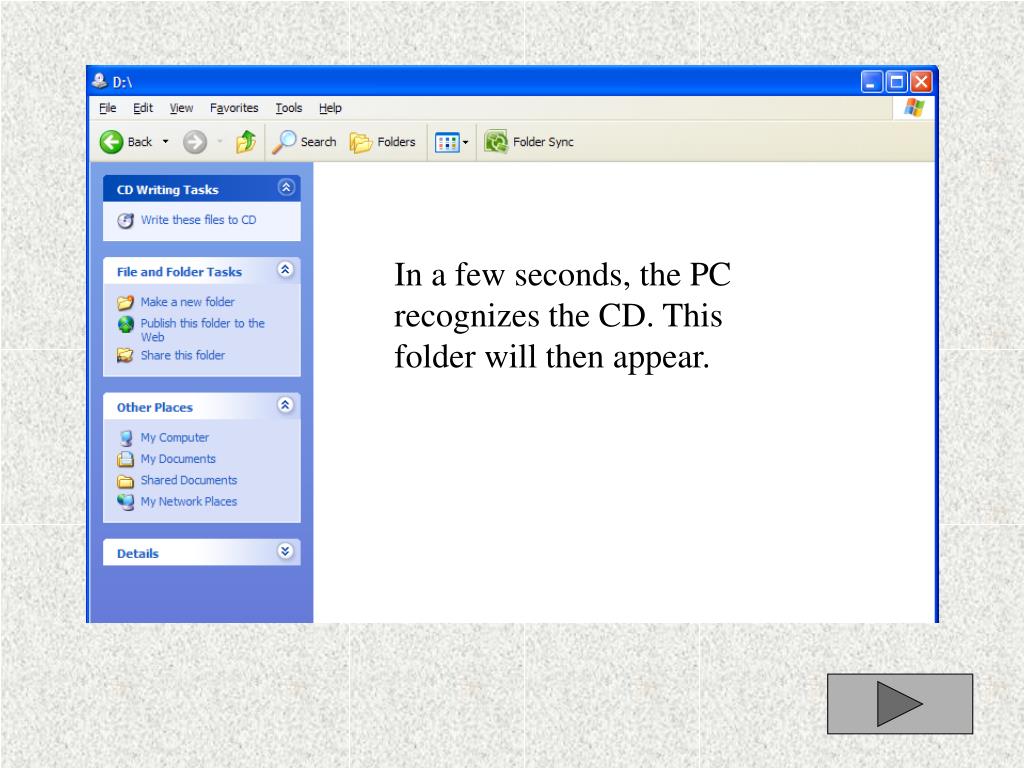The image size is (1024, 768).
Task: Click the Details header text
Action: pos(138,554)
